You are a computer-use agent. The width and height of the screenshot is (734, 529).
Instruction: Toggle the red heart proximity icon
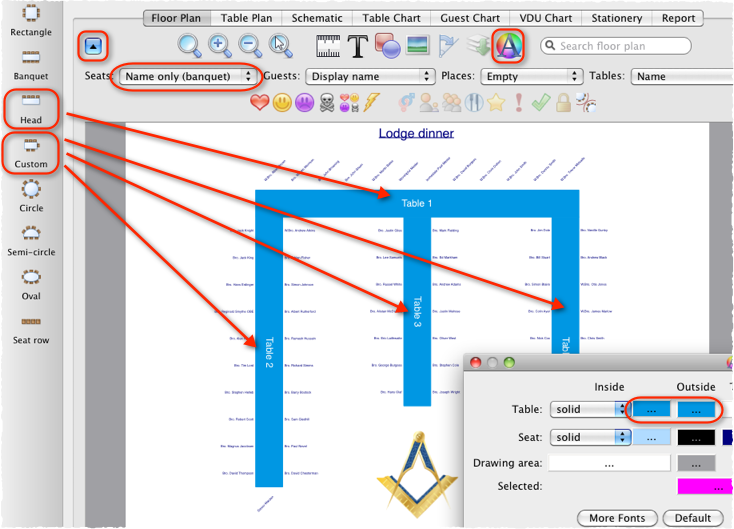point(260,102)
